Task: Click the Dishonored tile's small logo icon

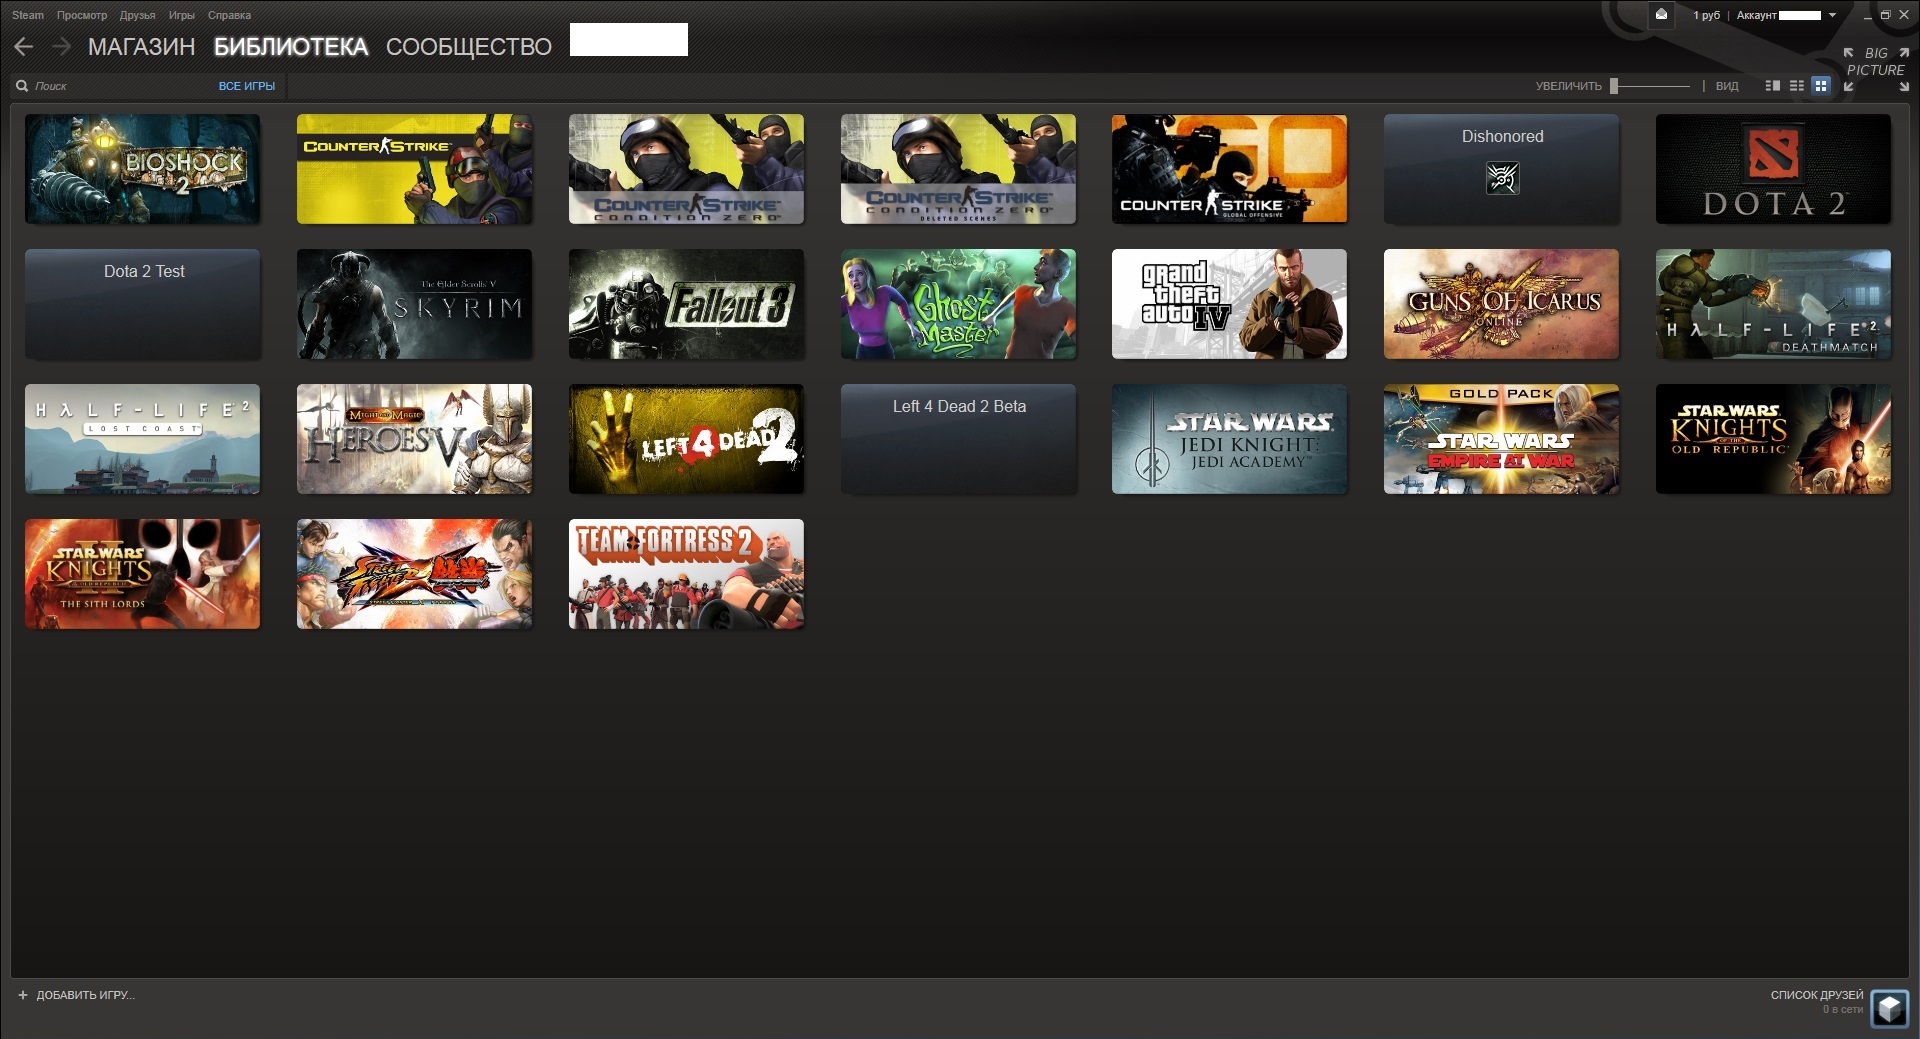Action: 1502,178
